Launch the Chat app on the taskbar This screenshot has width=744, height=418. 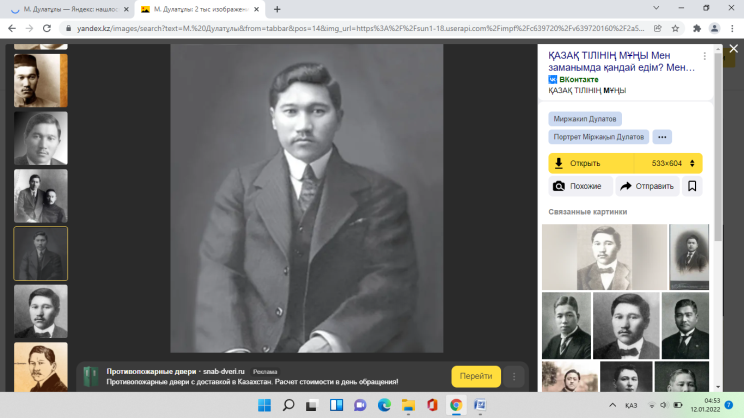click(x=360, y=405)
